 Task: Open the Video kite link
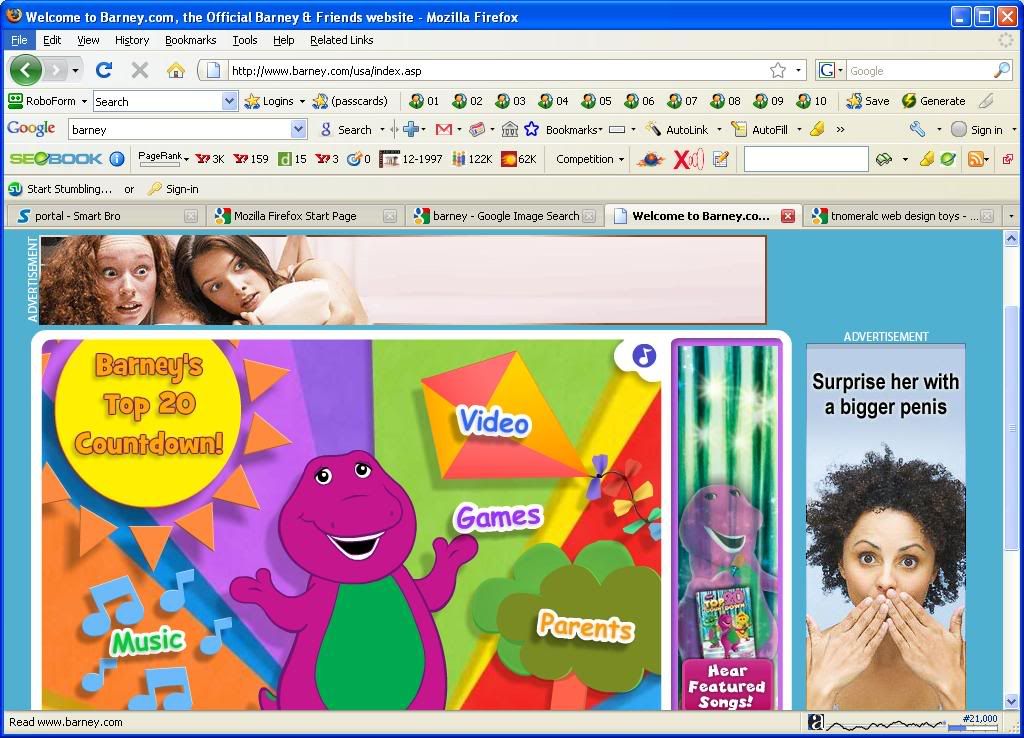[x=493, y=421]
